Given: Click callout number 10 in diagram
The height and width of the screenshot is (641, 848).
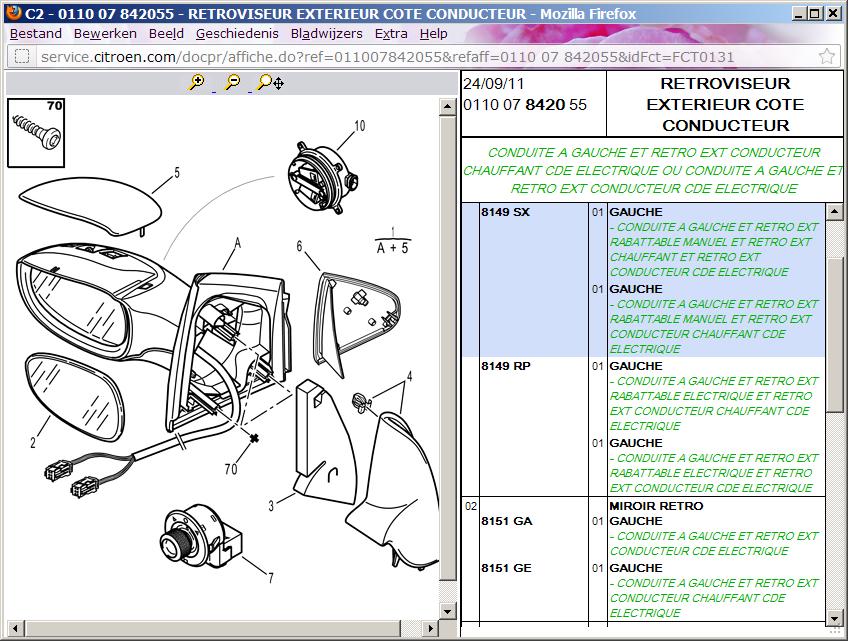Looking at the screenshot, I should [x=360, y=126].
